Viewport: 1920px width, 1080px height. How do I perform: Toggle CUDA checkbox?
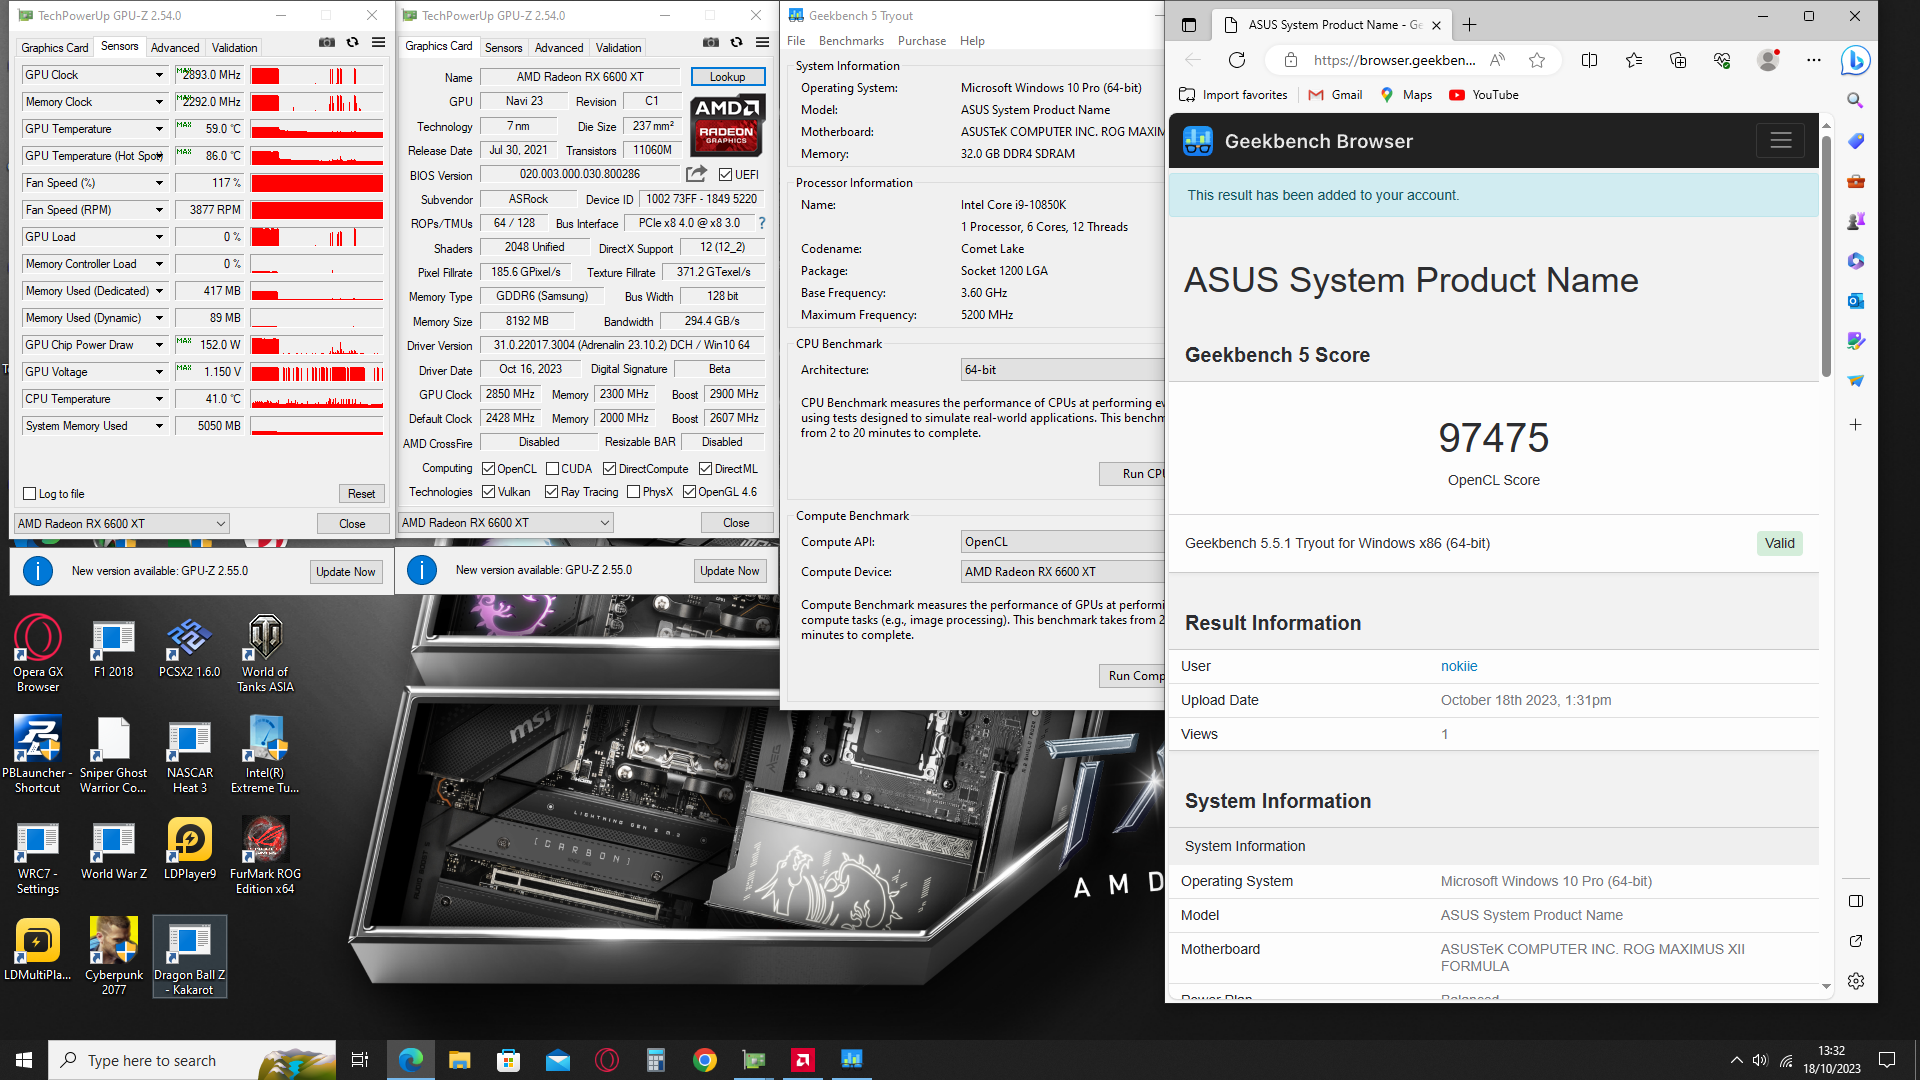[552, 469]
